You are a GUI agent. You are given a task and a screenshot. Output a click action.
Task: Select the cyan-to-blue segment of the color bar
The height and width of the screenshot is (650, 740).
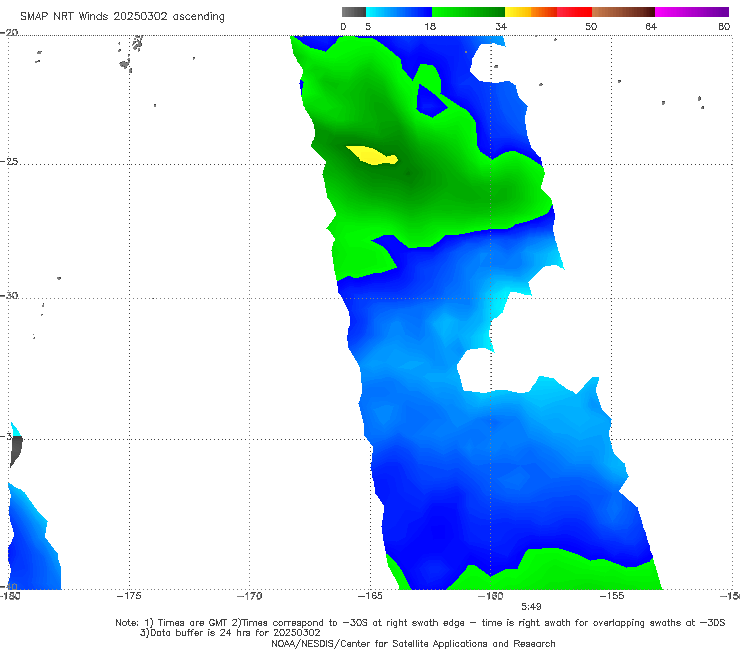click(x=399, y=12)
